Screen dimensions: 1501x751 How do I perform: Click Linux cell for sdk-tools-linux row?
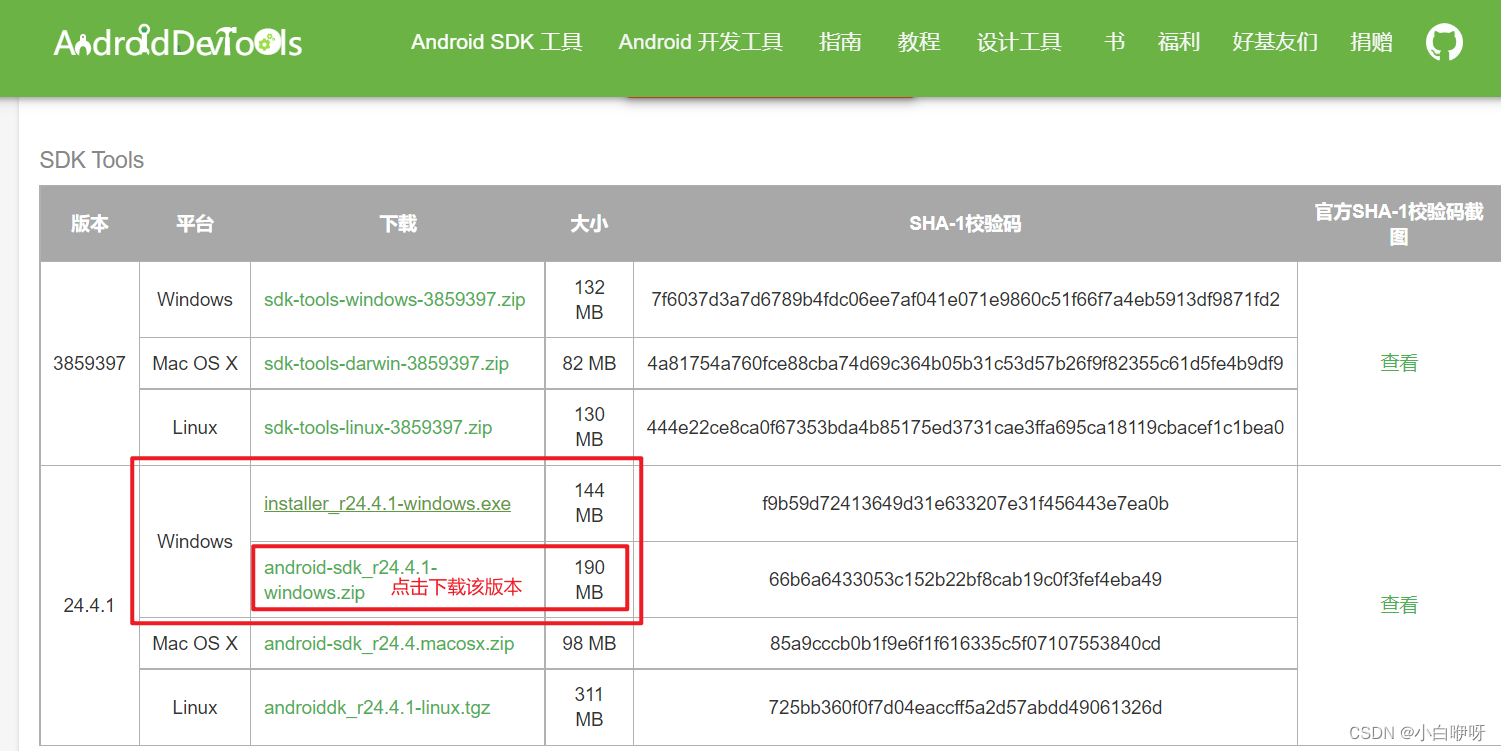point(195,428)
